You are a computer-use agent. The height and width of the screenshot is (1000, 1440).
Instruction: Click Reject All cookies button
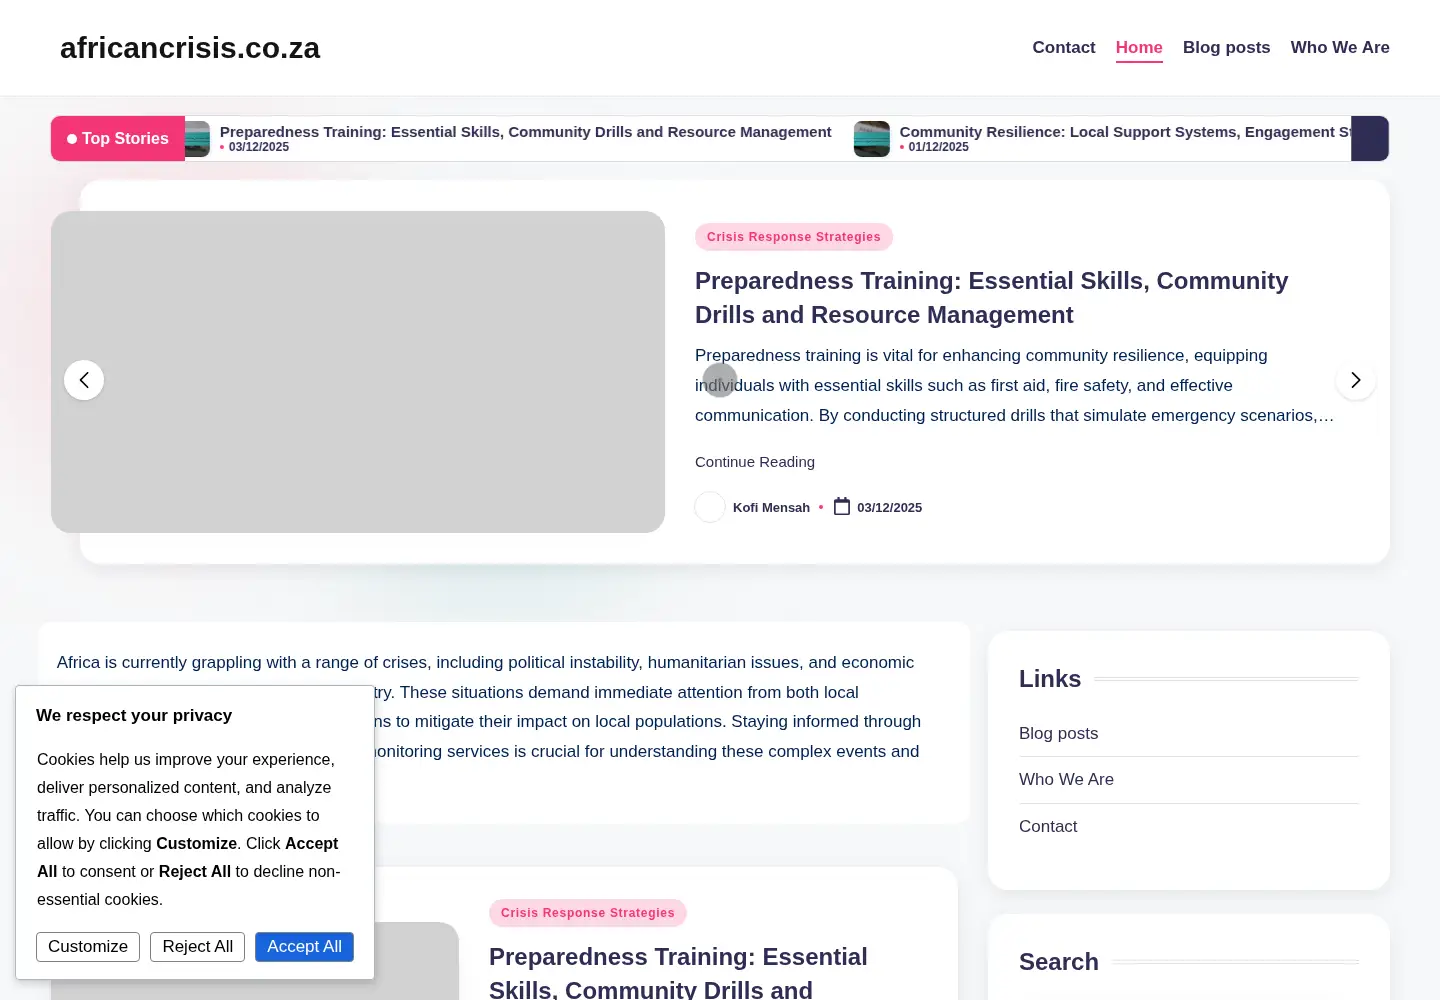coord(198,947)
